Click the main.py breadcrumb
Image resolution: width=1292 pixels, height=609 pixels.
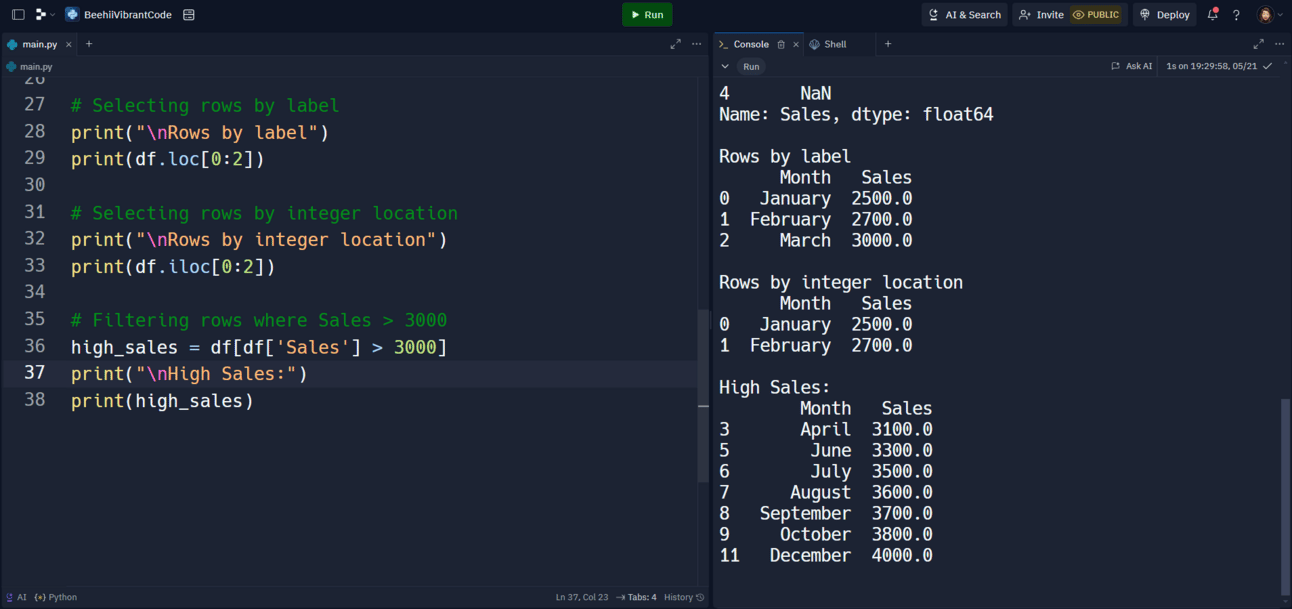pos(30,67)
